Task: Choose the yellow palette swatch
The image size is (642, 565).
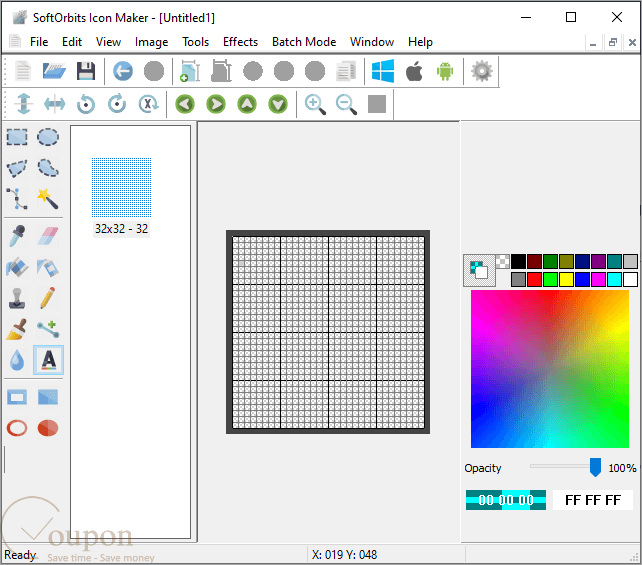Action: click(x=566, y=280)
